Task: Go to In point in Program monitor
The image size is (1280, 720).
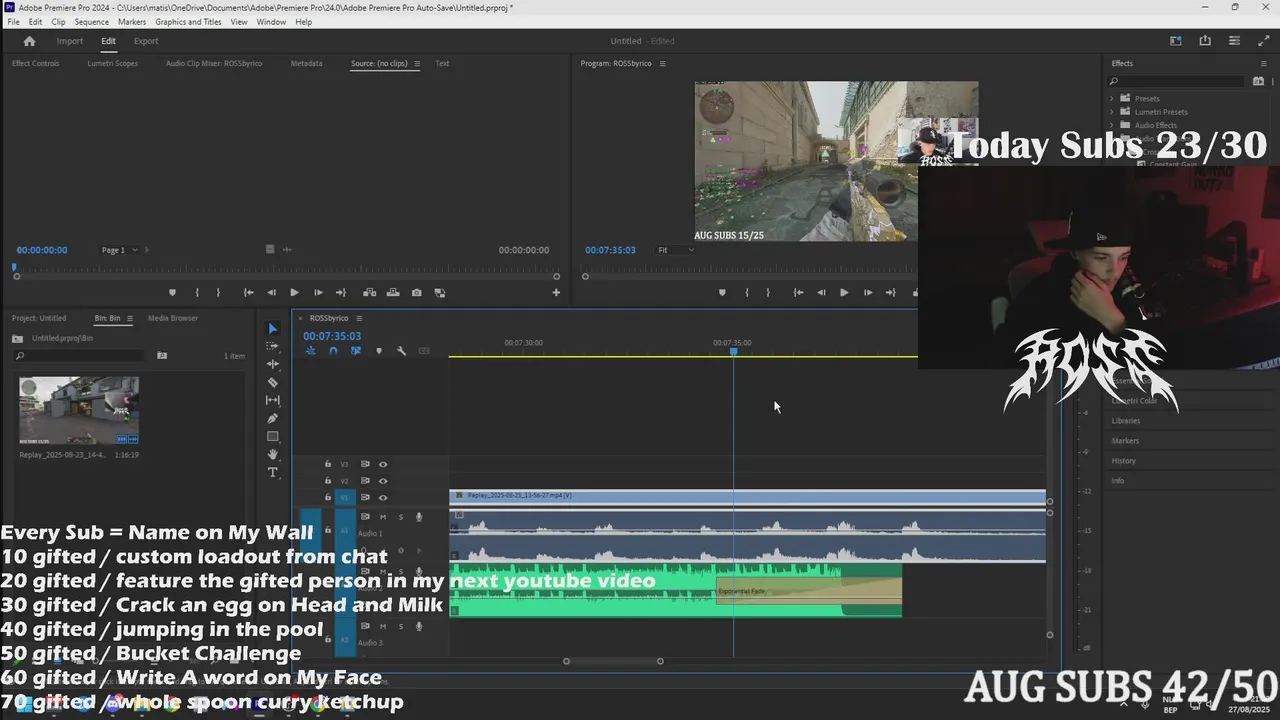Action: tap(798, 293)
